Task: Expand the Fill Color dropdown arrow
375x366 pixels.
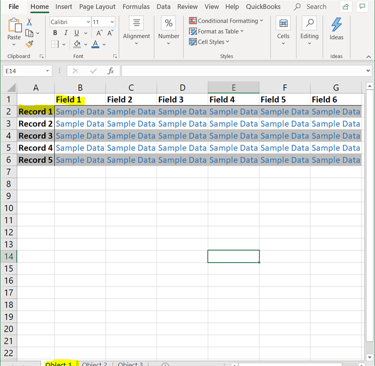Action: (86, 44)
